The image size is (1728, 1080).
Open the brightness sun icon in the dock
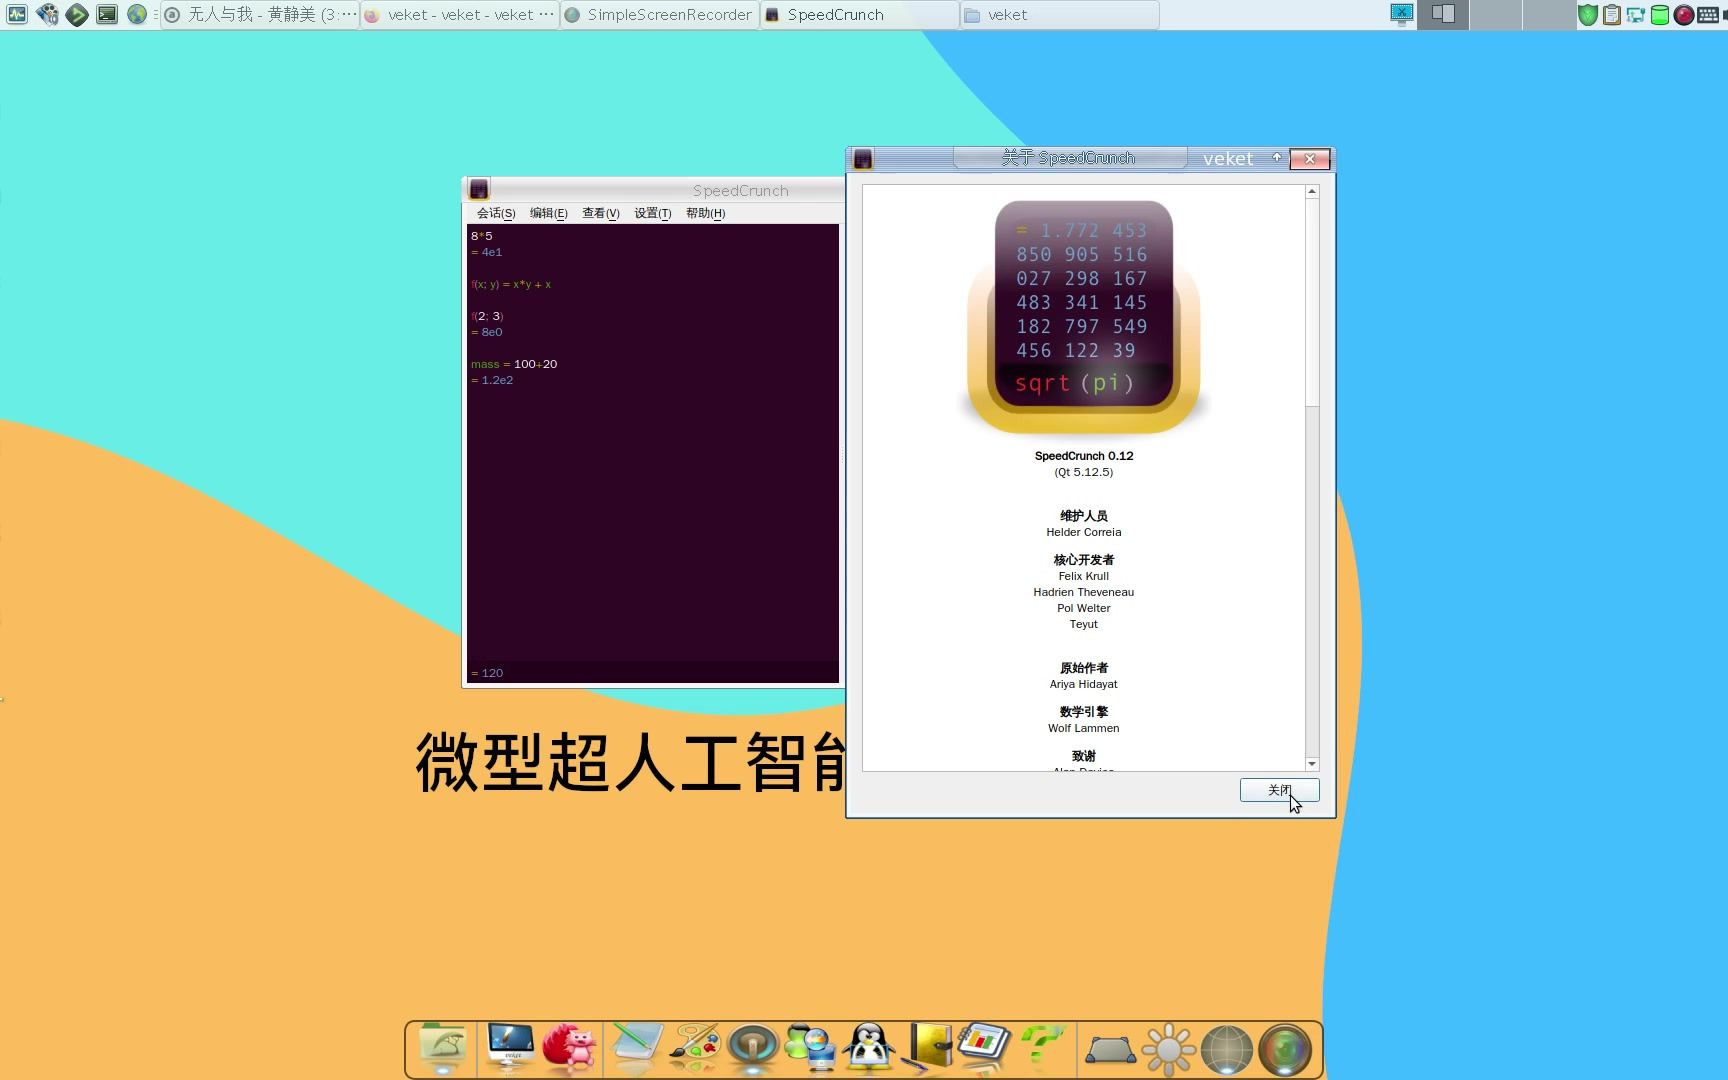[x=1168, y=1048]
